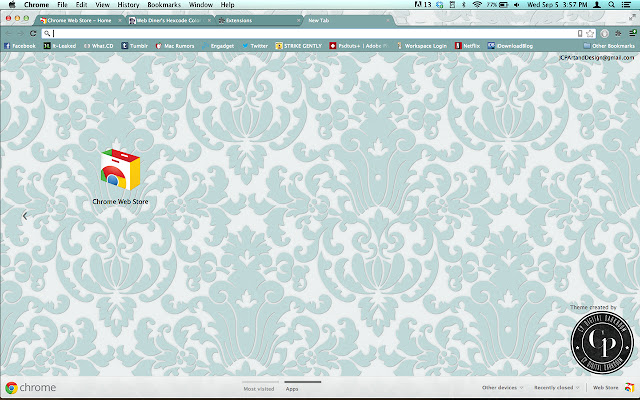
Task: Open the Help menu
Action: [x=227, y=4]
